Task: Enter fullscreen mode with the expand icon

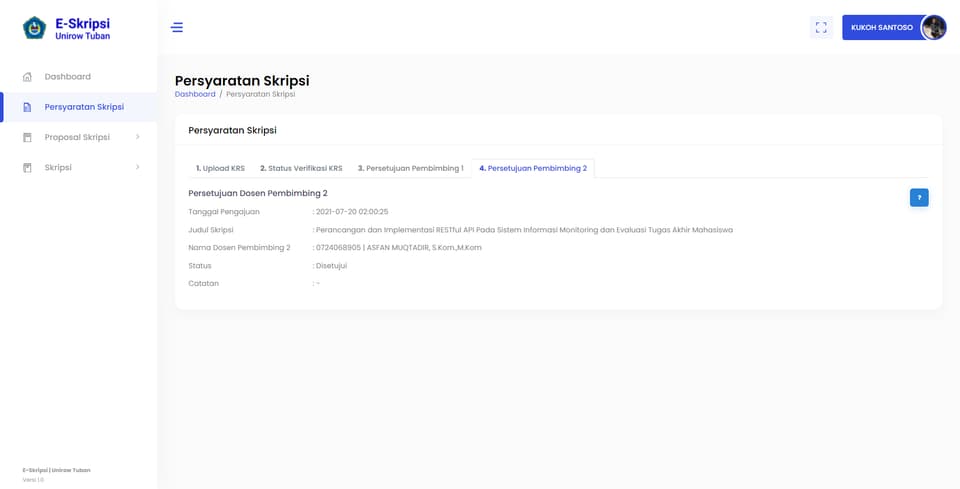Action: coord(821,28)
